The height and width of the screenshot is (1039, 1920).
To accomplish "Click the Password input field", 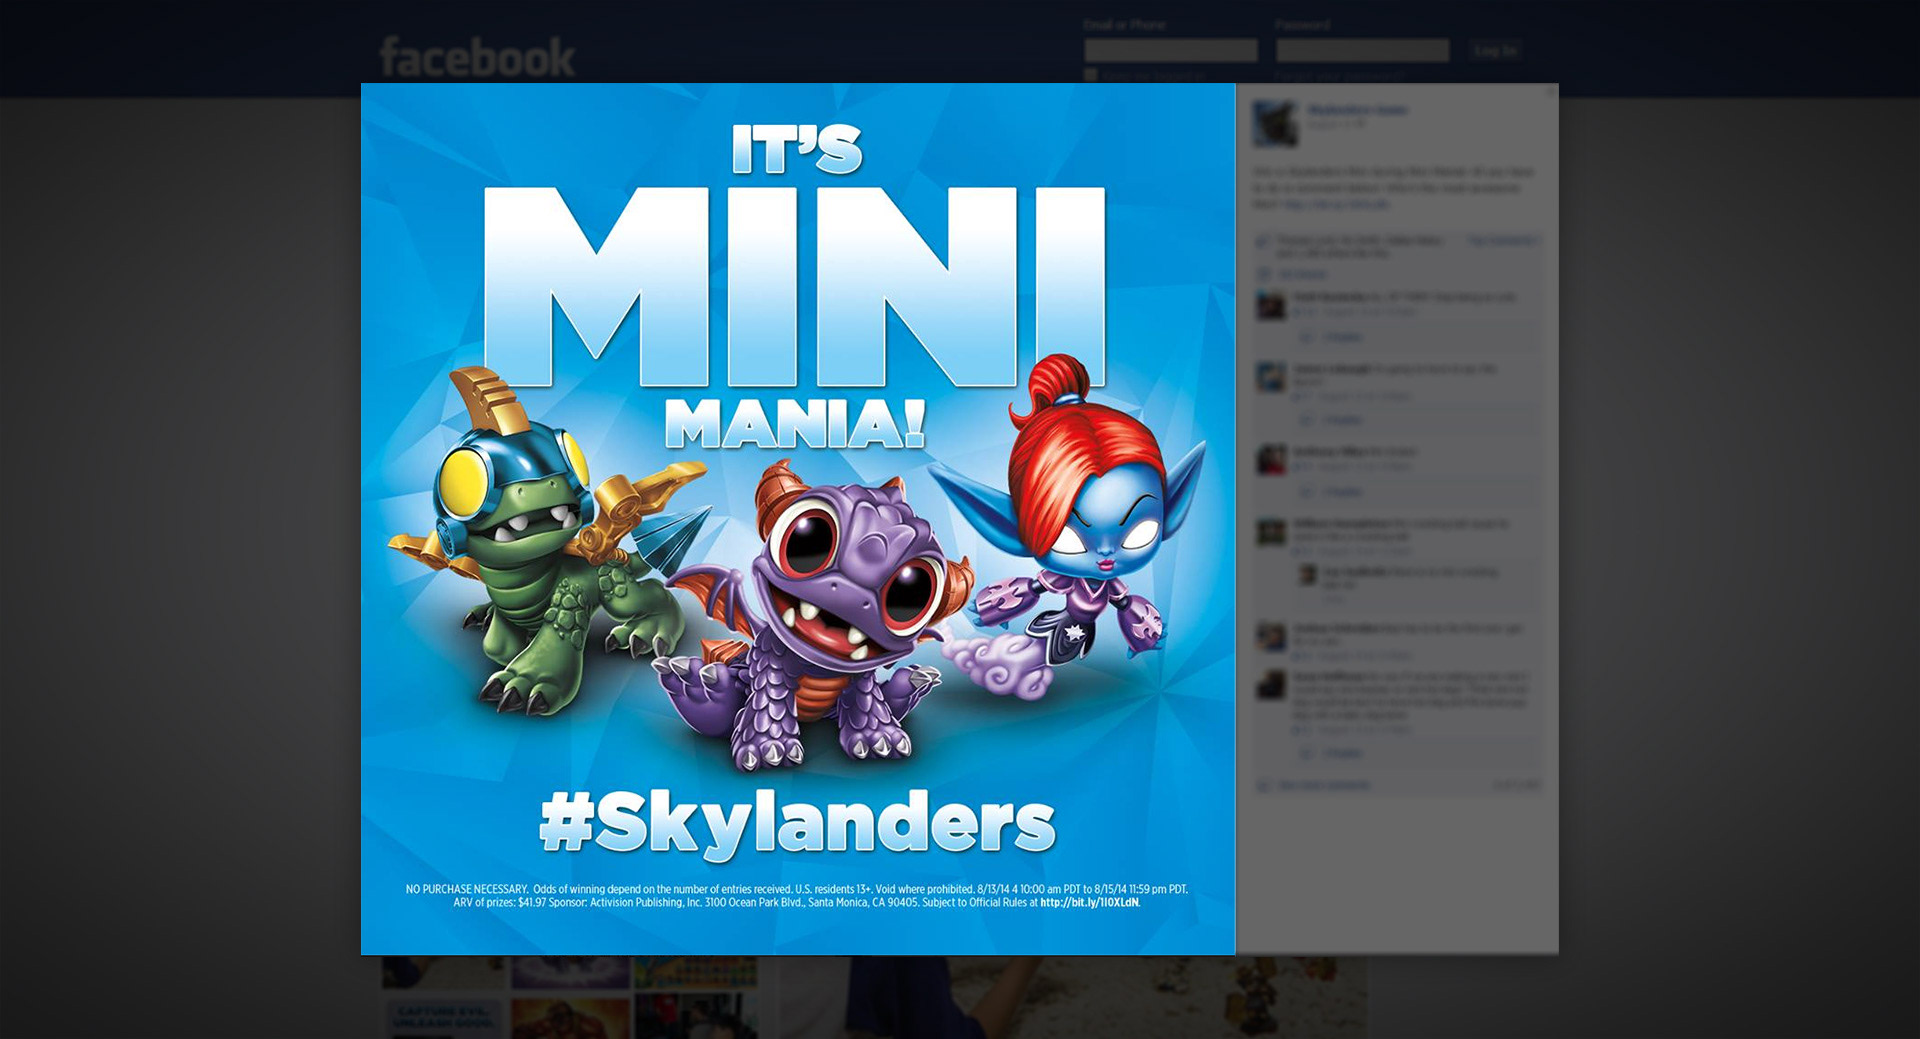I will click(1362, 50).
